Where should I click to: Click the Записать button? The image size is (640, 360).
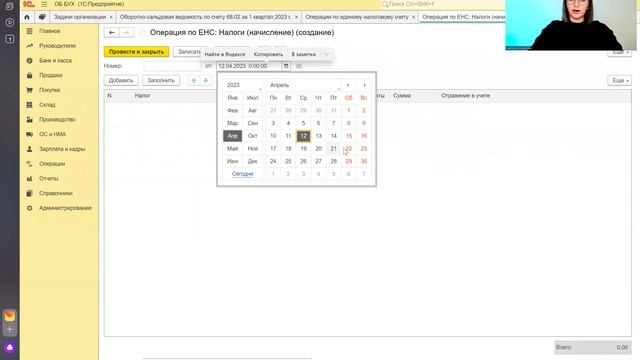point(189,52)
